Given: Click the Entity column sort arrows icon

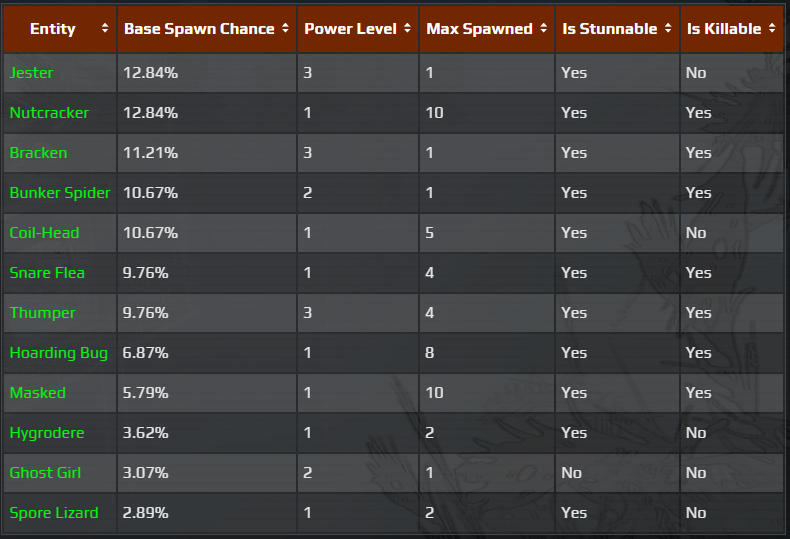Looking at the screenshot, I should [105, 30].
